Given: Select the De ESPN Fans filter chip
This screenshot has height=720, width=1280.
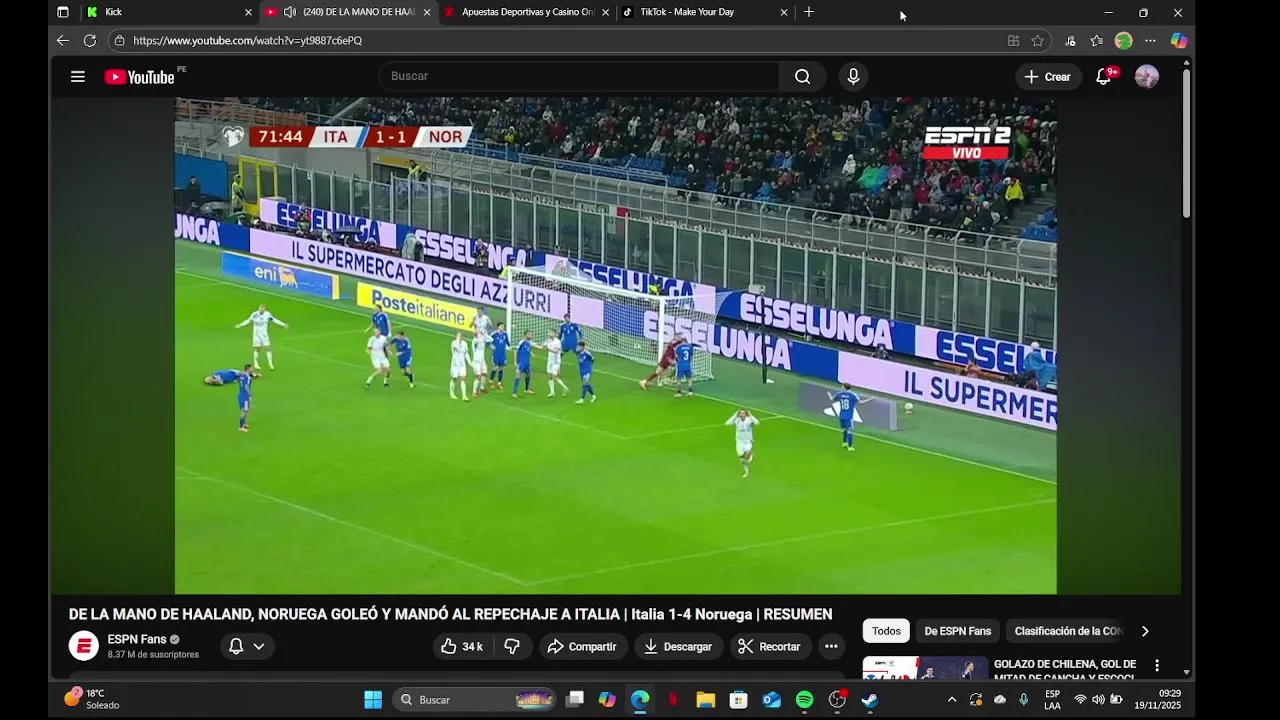Looking at the screenshot, I should 958,631.
